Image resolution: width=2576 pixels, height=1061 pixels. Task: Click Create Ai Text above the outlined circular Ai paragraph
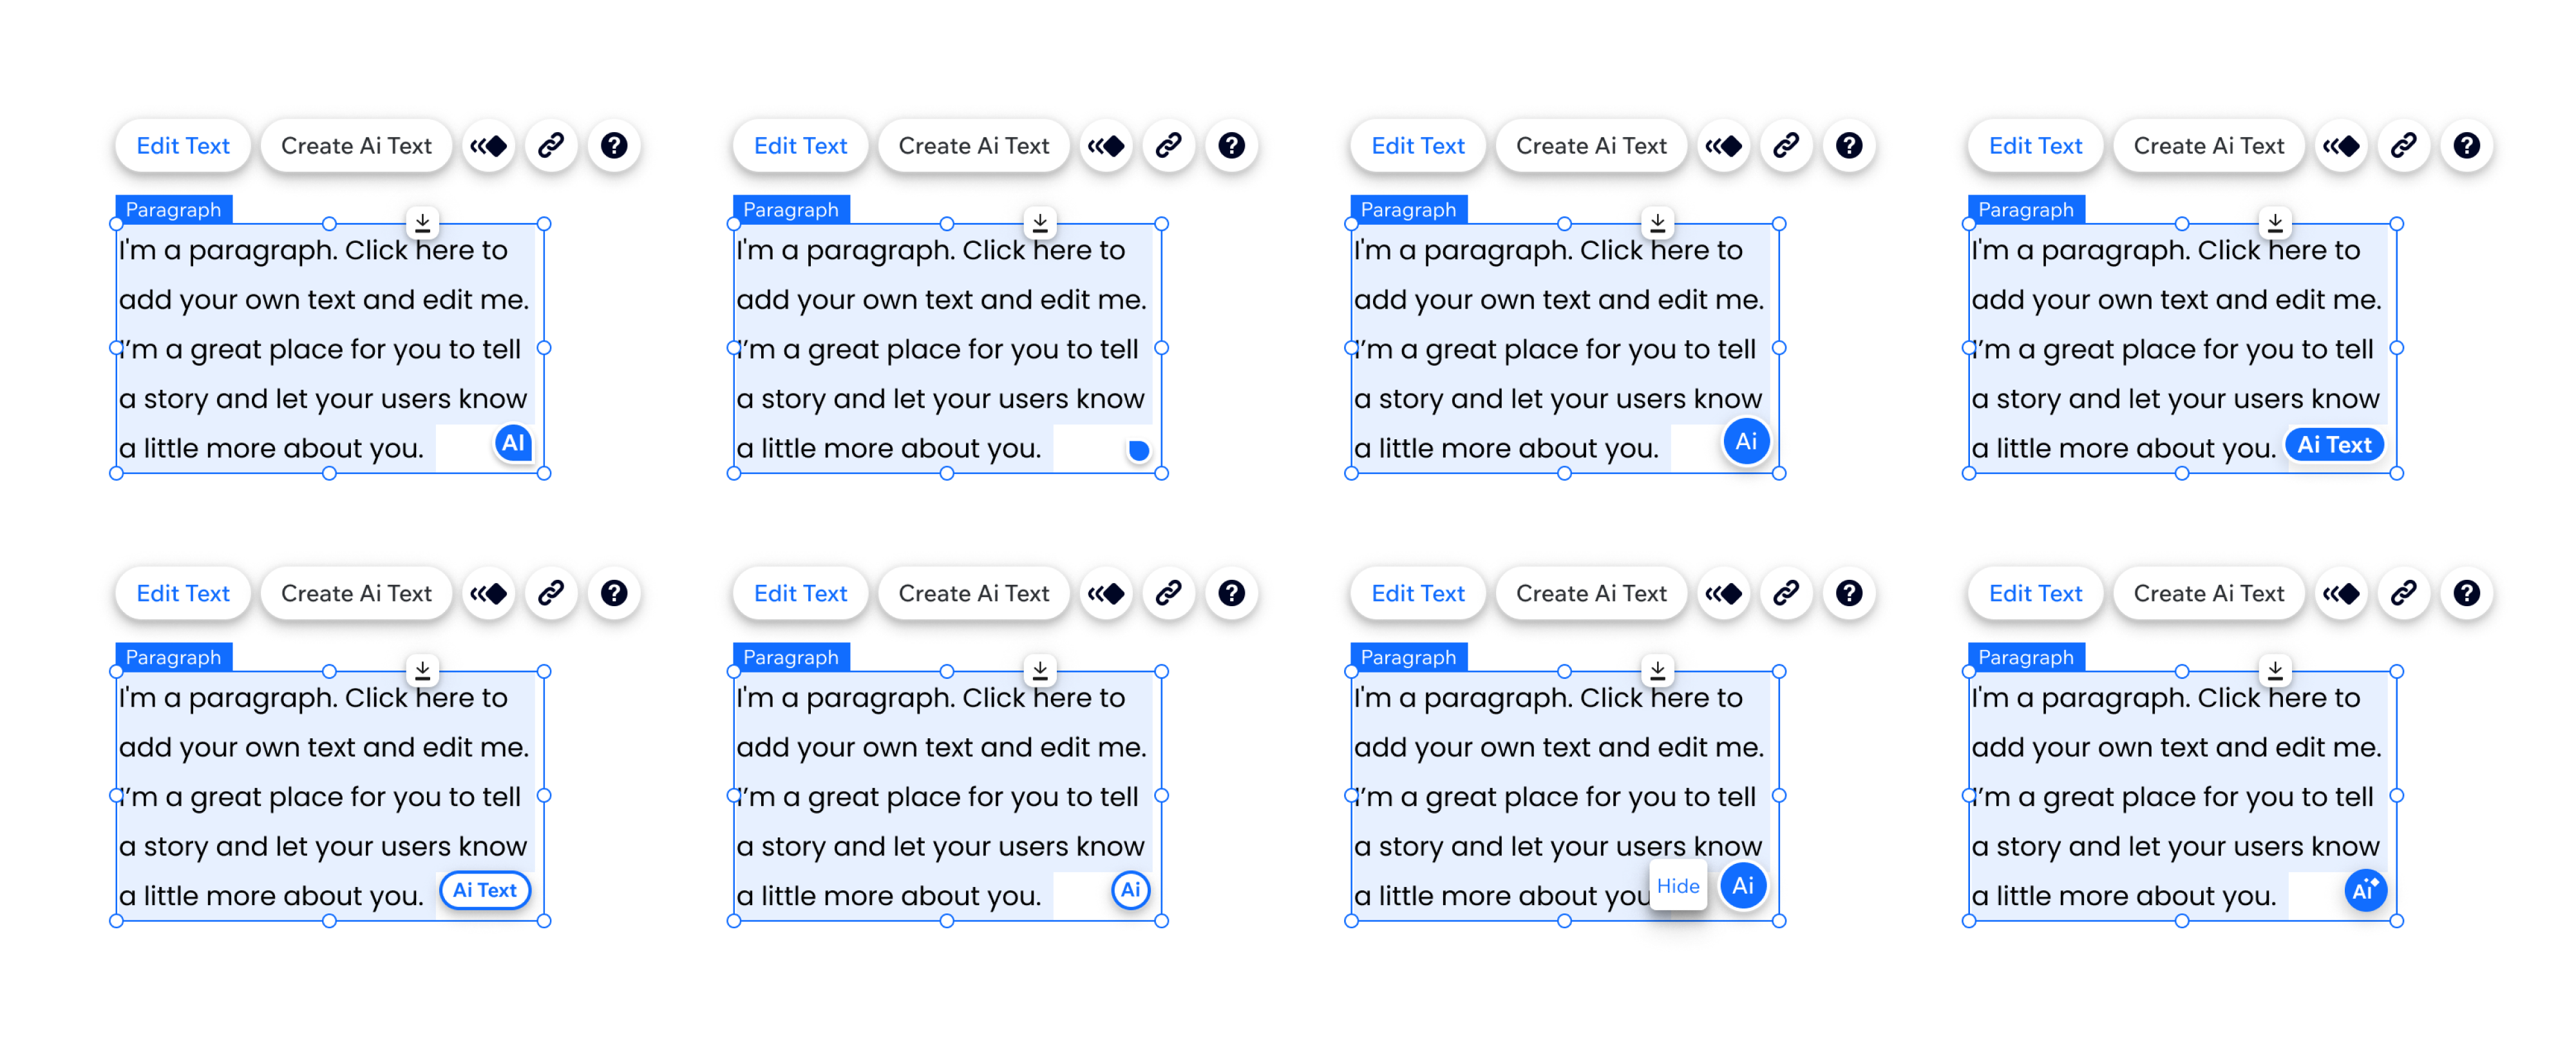[x=973, y=593]
